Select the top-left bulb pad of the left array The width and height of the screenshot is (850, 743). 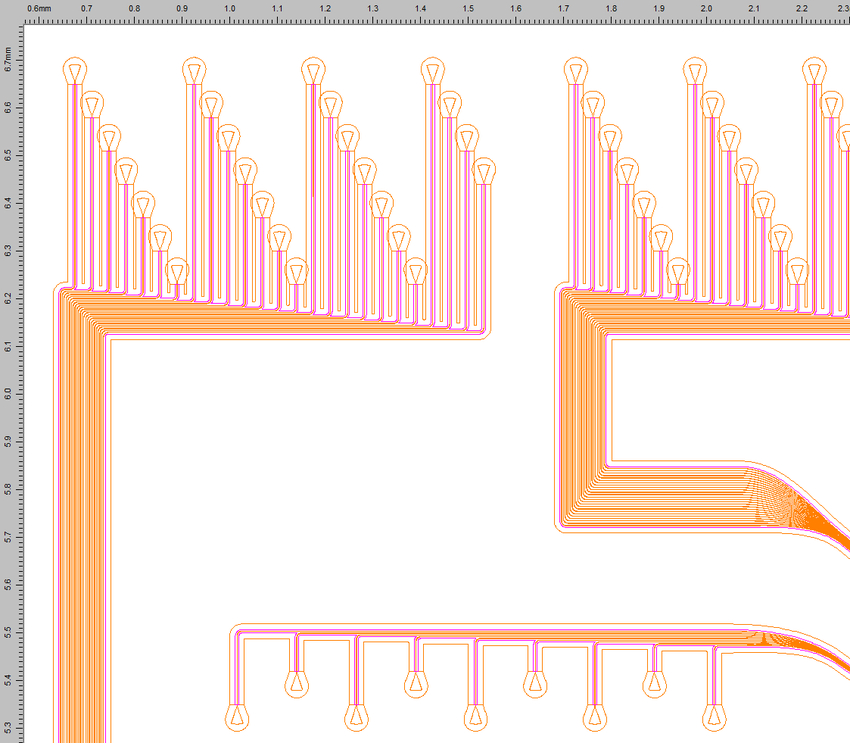pyautogui.click(x=75, y=72)
